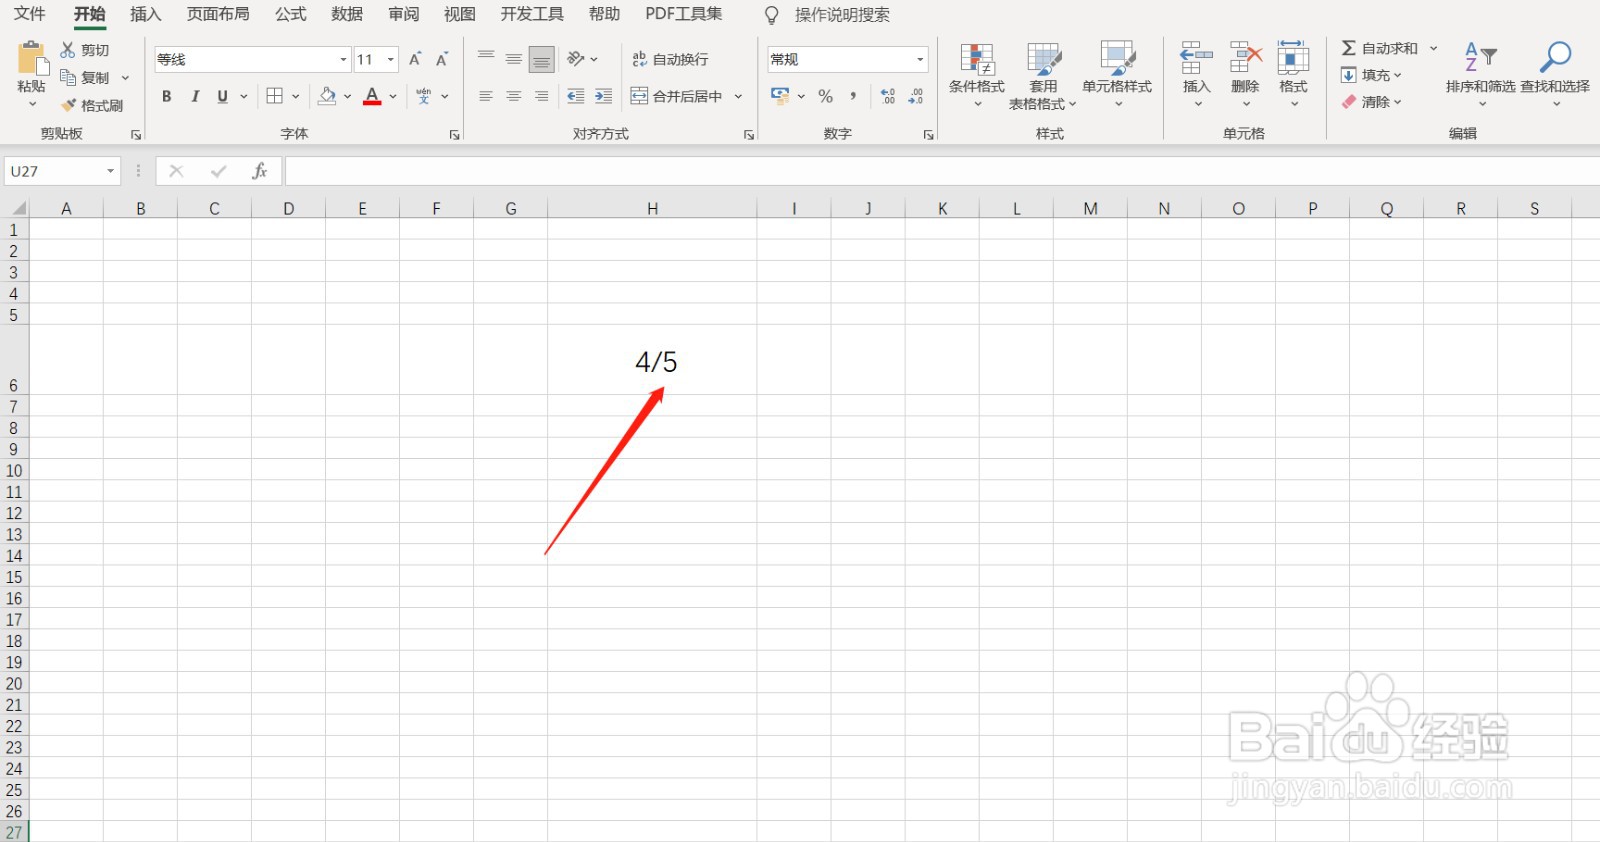
Task: Toggle Underline formatting
Action: point(222,96)
